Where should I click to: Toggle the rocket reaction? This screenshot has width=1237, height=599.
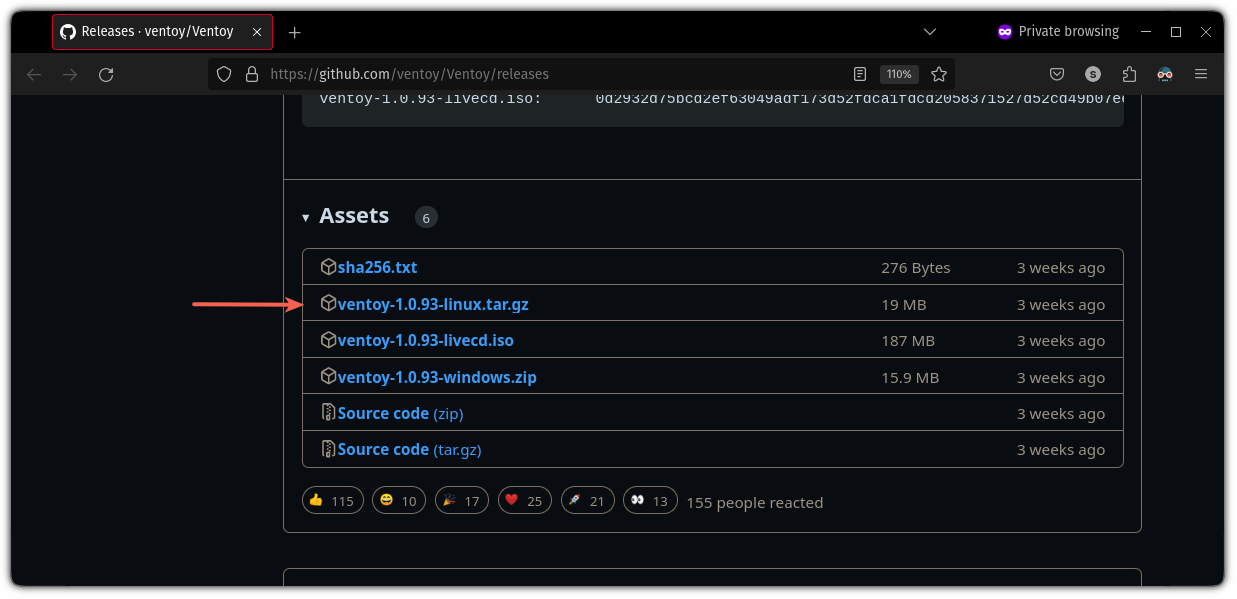point(587,500)
